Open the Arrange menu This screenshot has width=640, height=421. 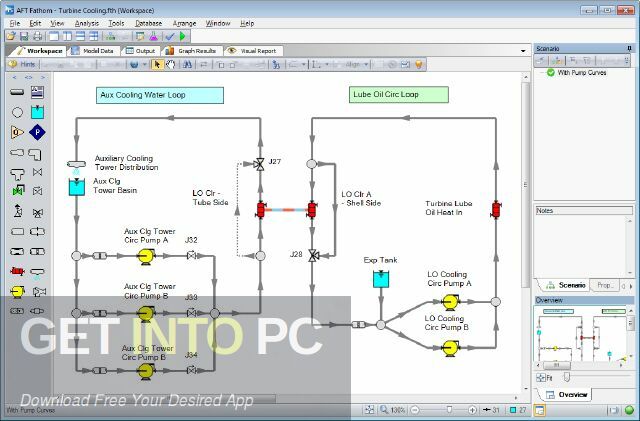184,23
